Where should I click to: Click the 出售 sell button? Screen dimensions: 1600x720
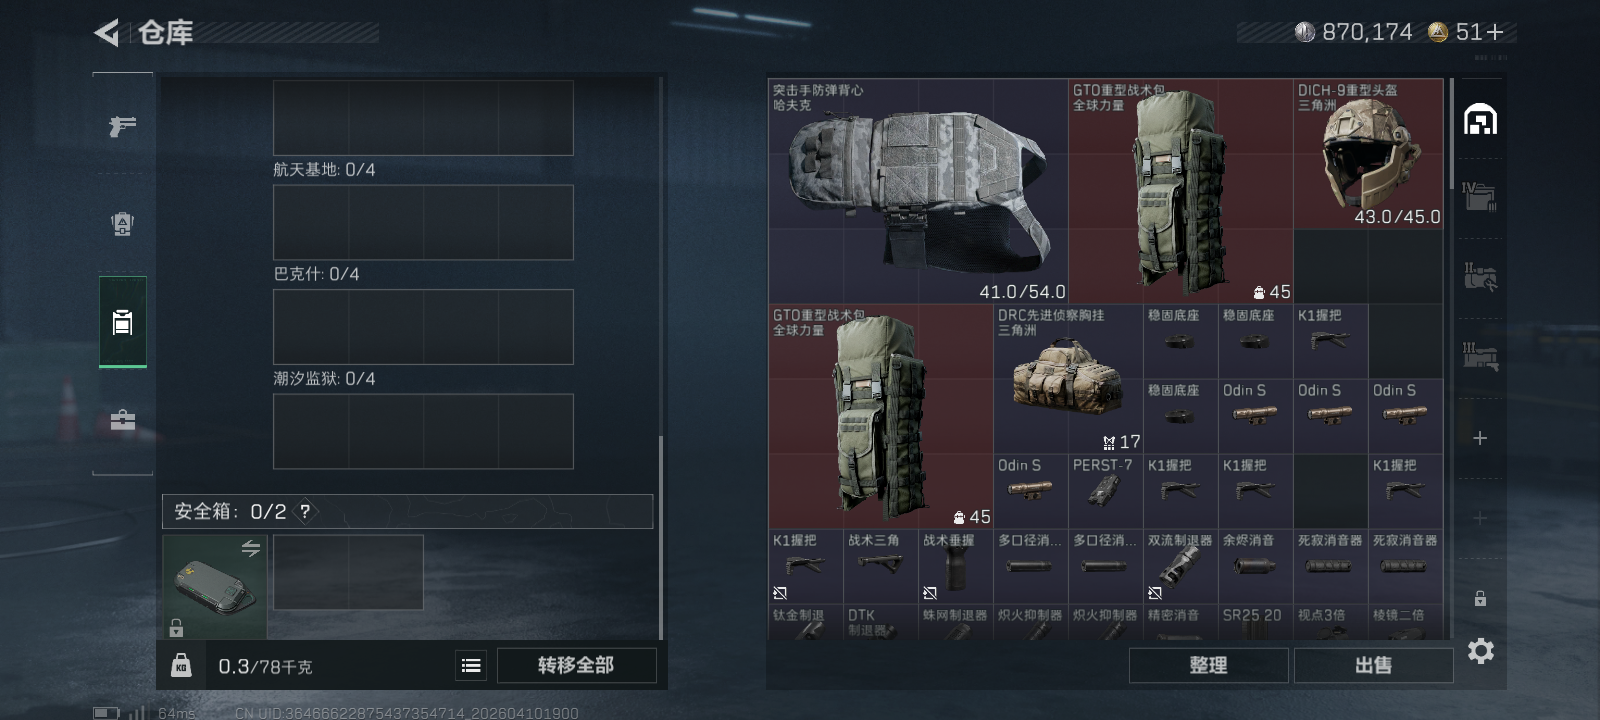coord(1373,665)
